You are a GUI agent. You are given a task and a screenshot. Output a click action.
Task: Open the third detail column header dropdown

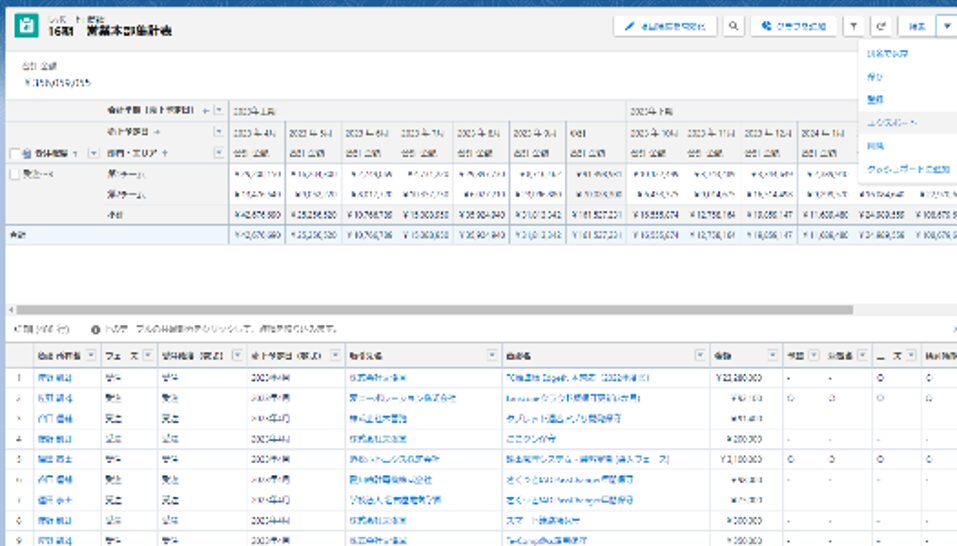click(237, 355)
